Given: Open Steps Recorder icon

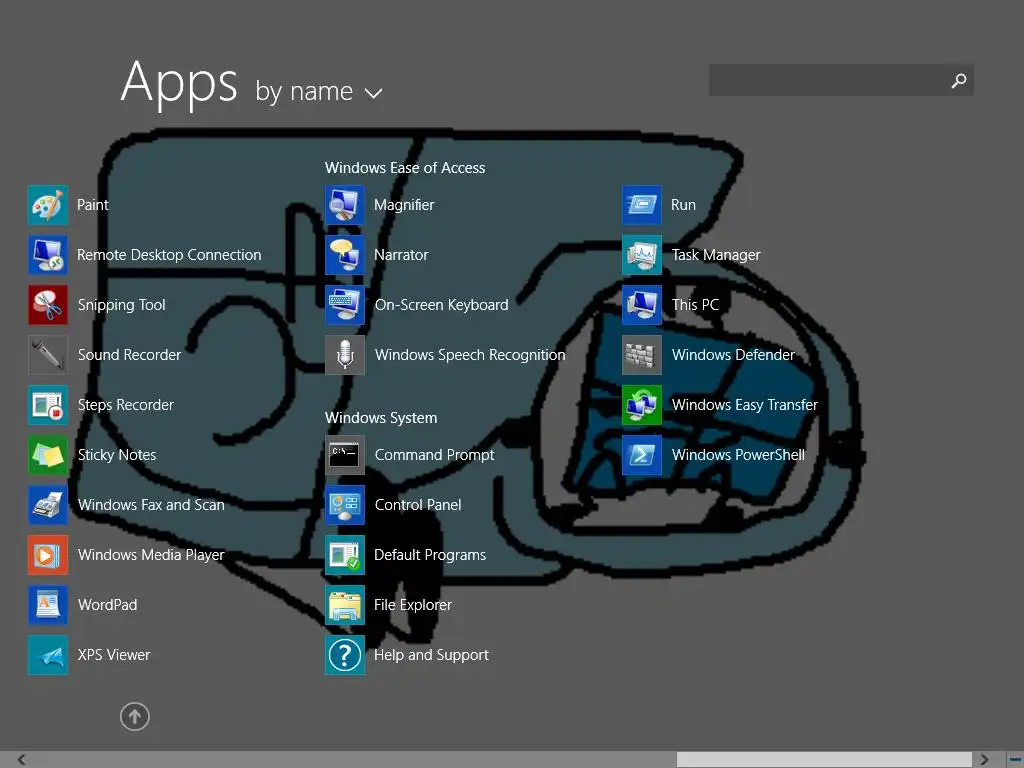Looking at the screenshot, I should [x=48, y=405].
